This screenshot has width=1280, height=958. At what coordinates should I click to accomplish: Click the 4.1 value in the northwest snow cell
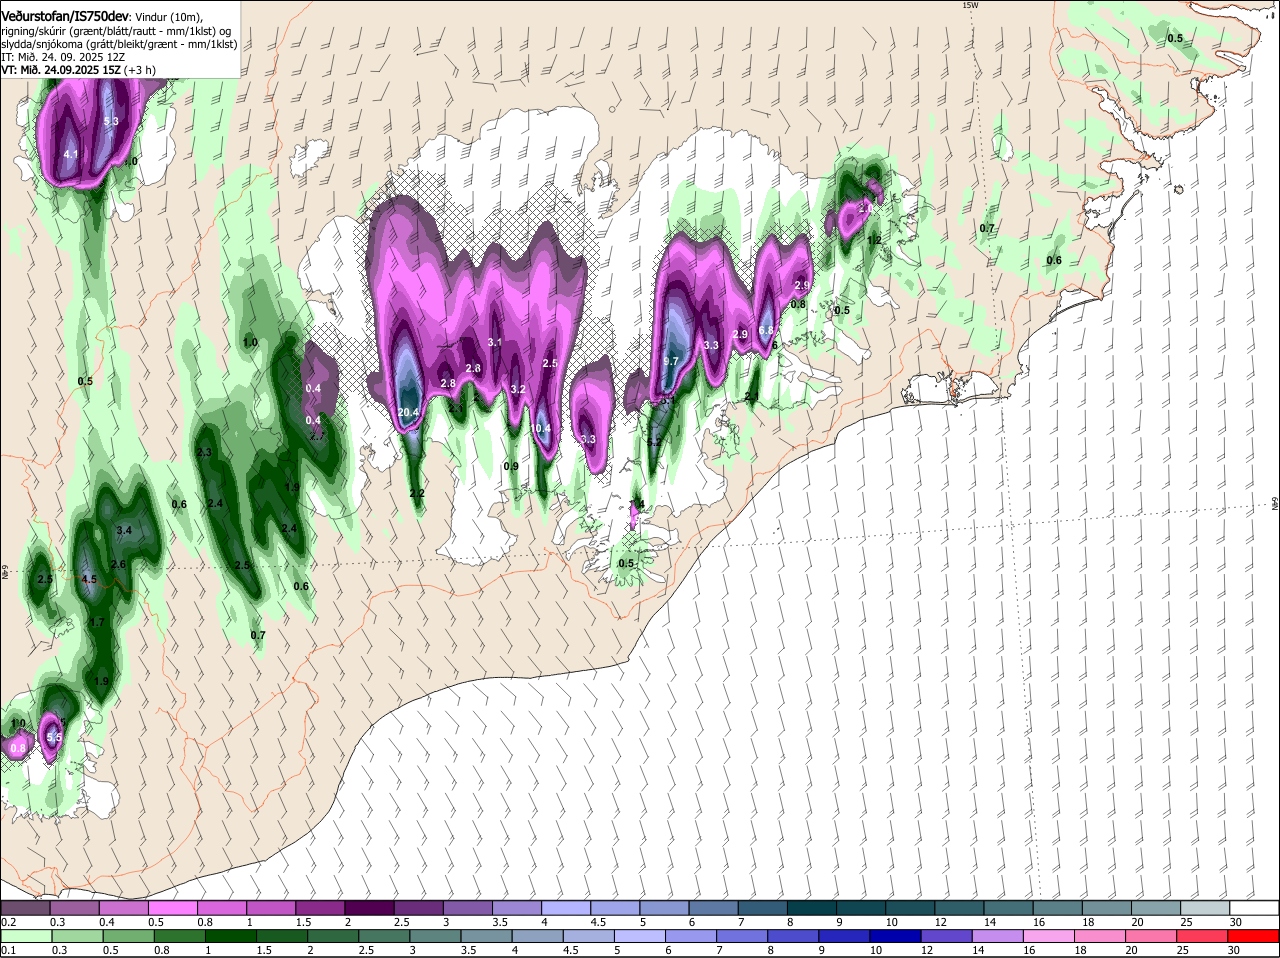(71, 155)
